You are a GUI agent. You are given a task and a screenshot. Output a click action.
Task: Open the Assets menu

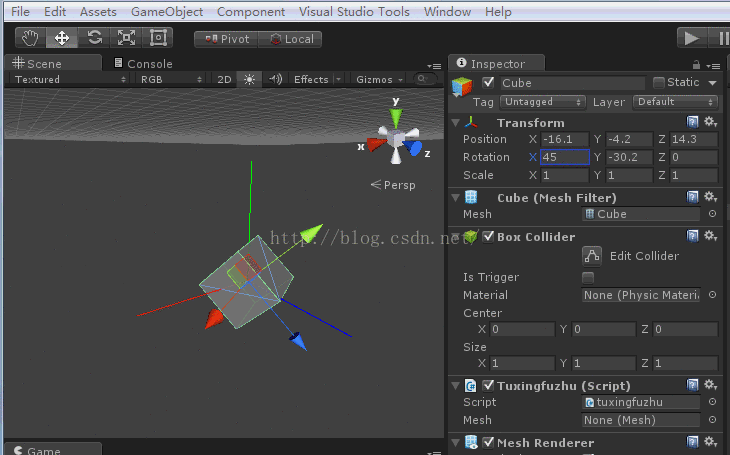[x=98, y=12]
